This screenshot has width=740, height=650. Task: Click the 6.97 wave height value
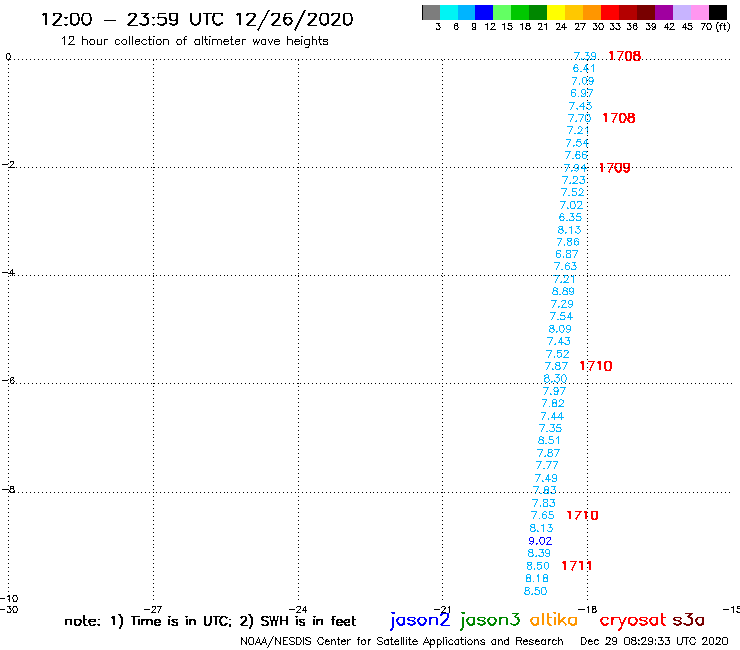[x=581, y=93]
